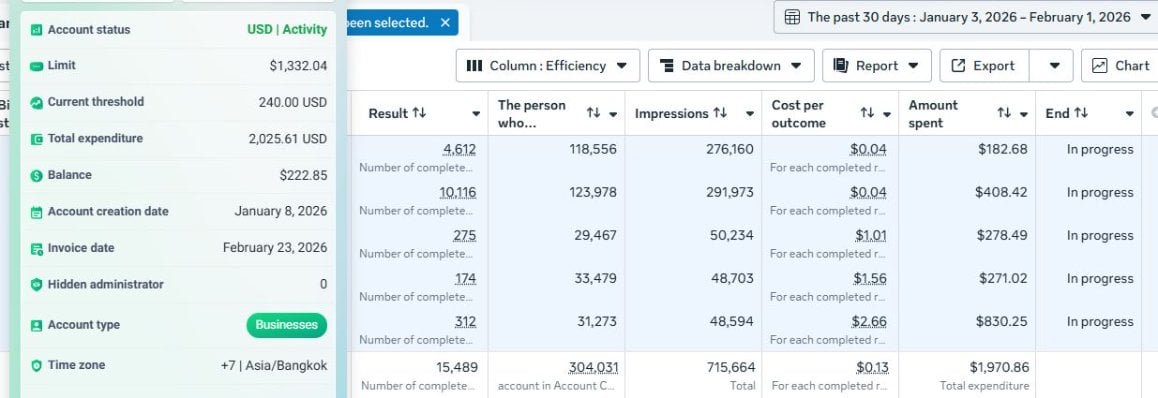The image size is (1158, 398).
Task: Click the February 23, 2026 invoice date
Action: click(x=275, y=248)
